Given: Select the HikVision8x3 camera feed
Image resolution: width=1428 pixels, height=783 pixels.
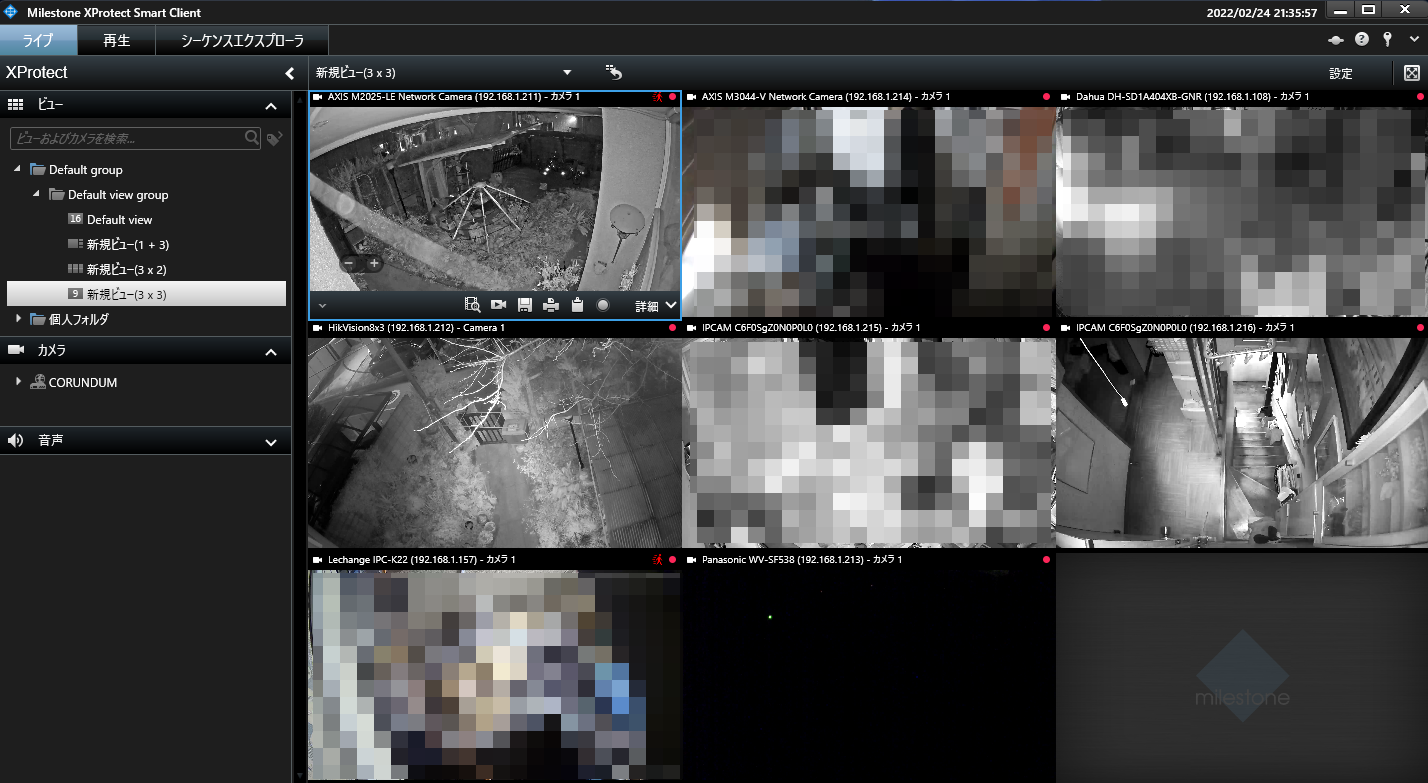Looking at the screenshot, I should point(494,443).
